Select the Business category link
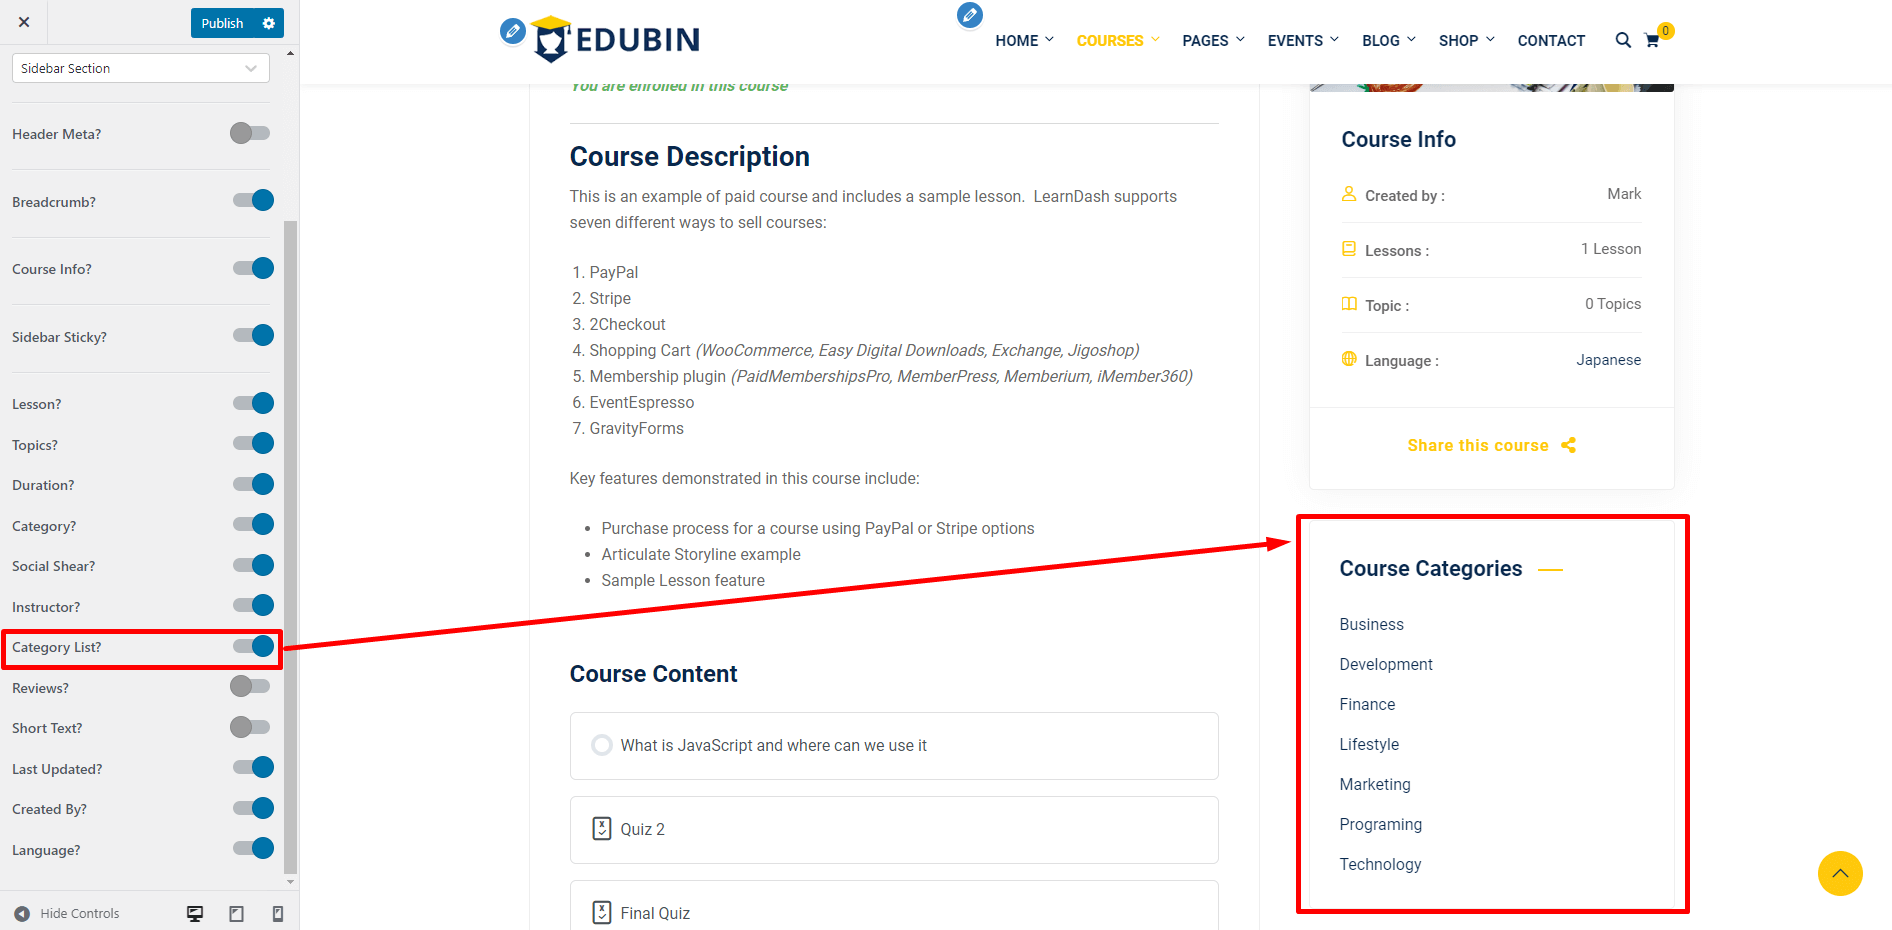The width and height of the screenshot is (1892, 930). [1371, 624]
